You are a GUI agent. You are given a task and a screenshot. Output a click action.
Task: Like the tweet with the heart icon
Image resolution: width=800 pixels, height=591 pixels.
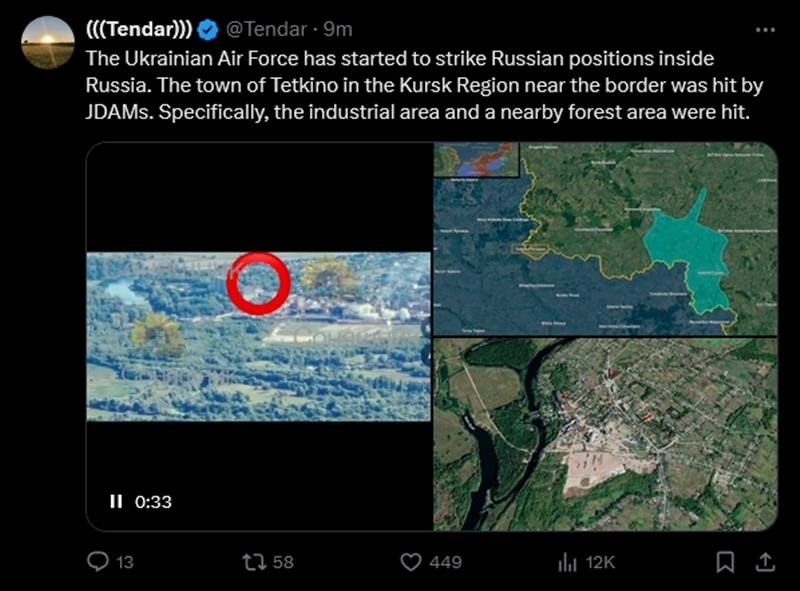(x=410, y=562)
